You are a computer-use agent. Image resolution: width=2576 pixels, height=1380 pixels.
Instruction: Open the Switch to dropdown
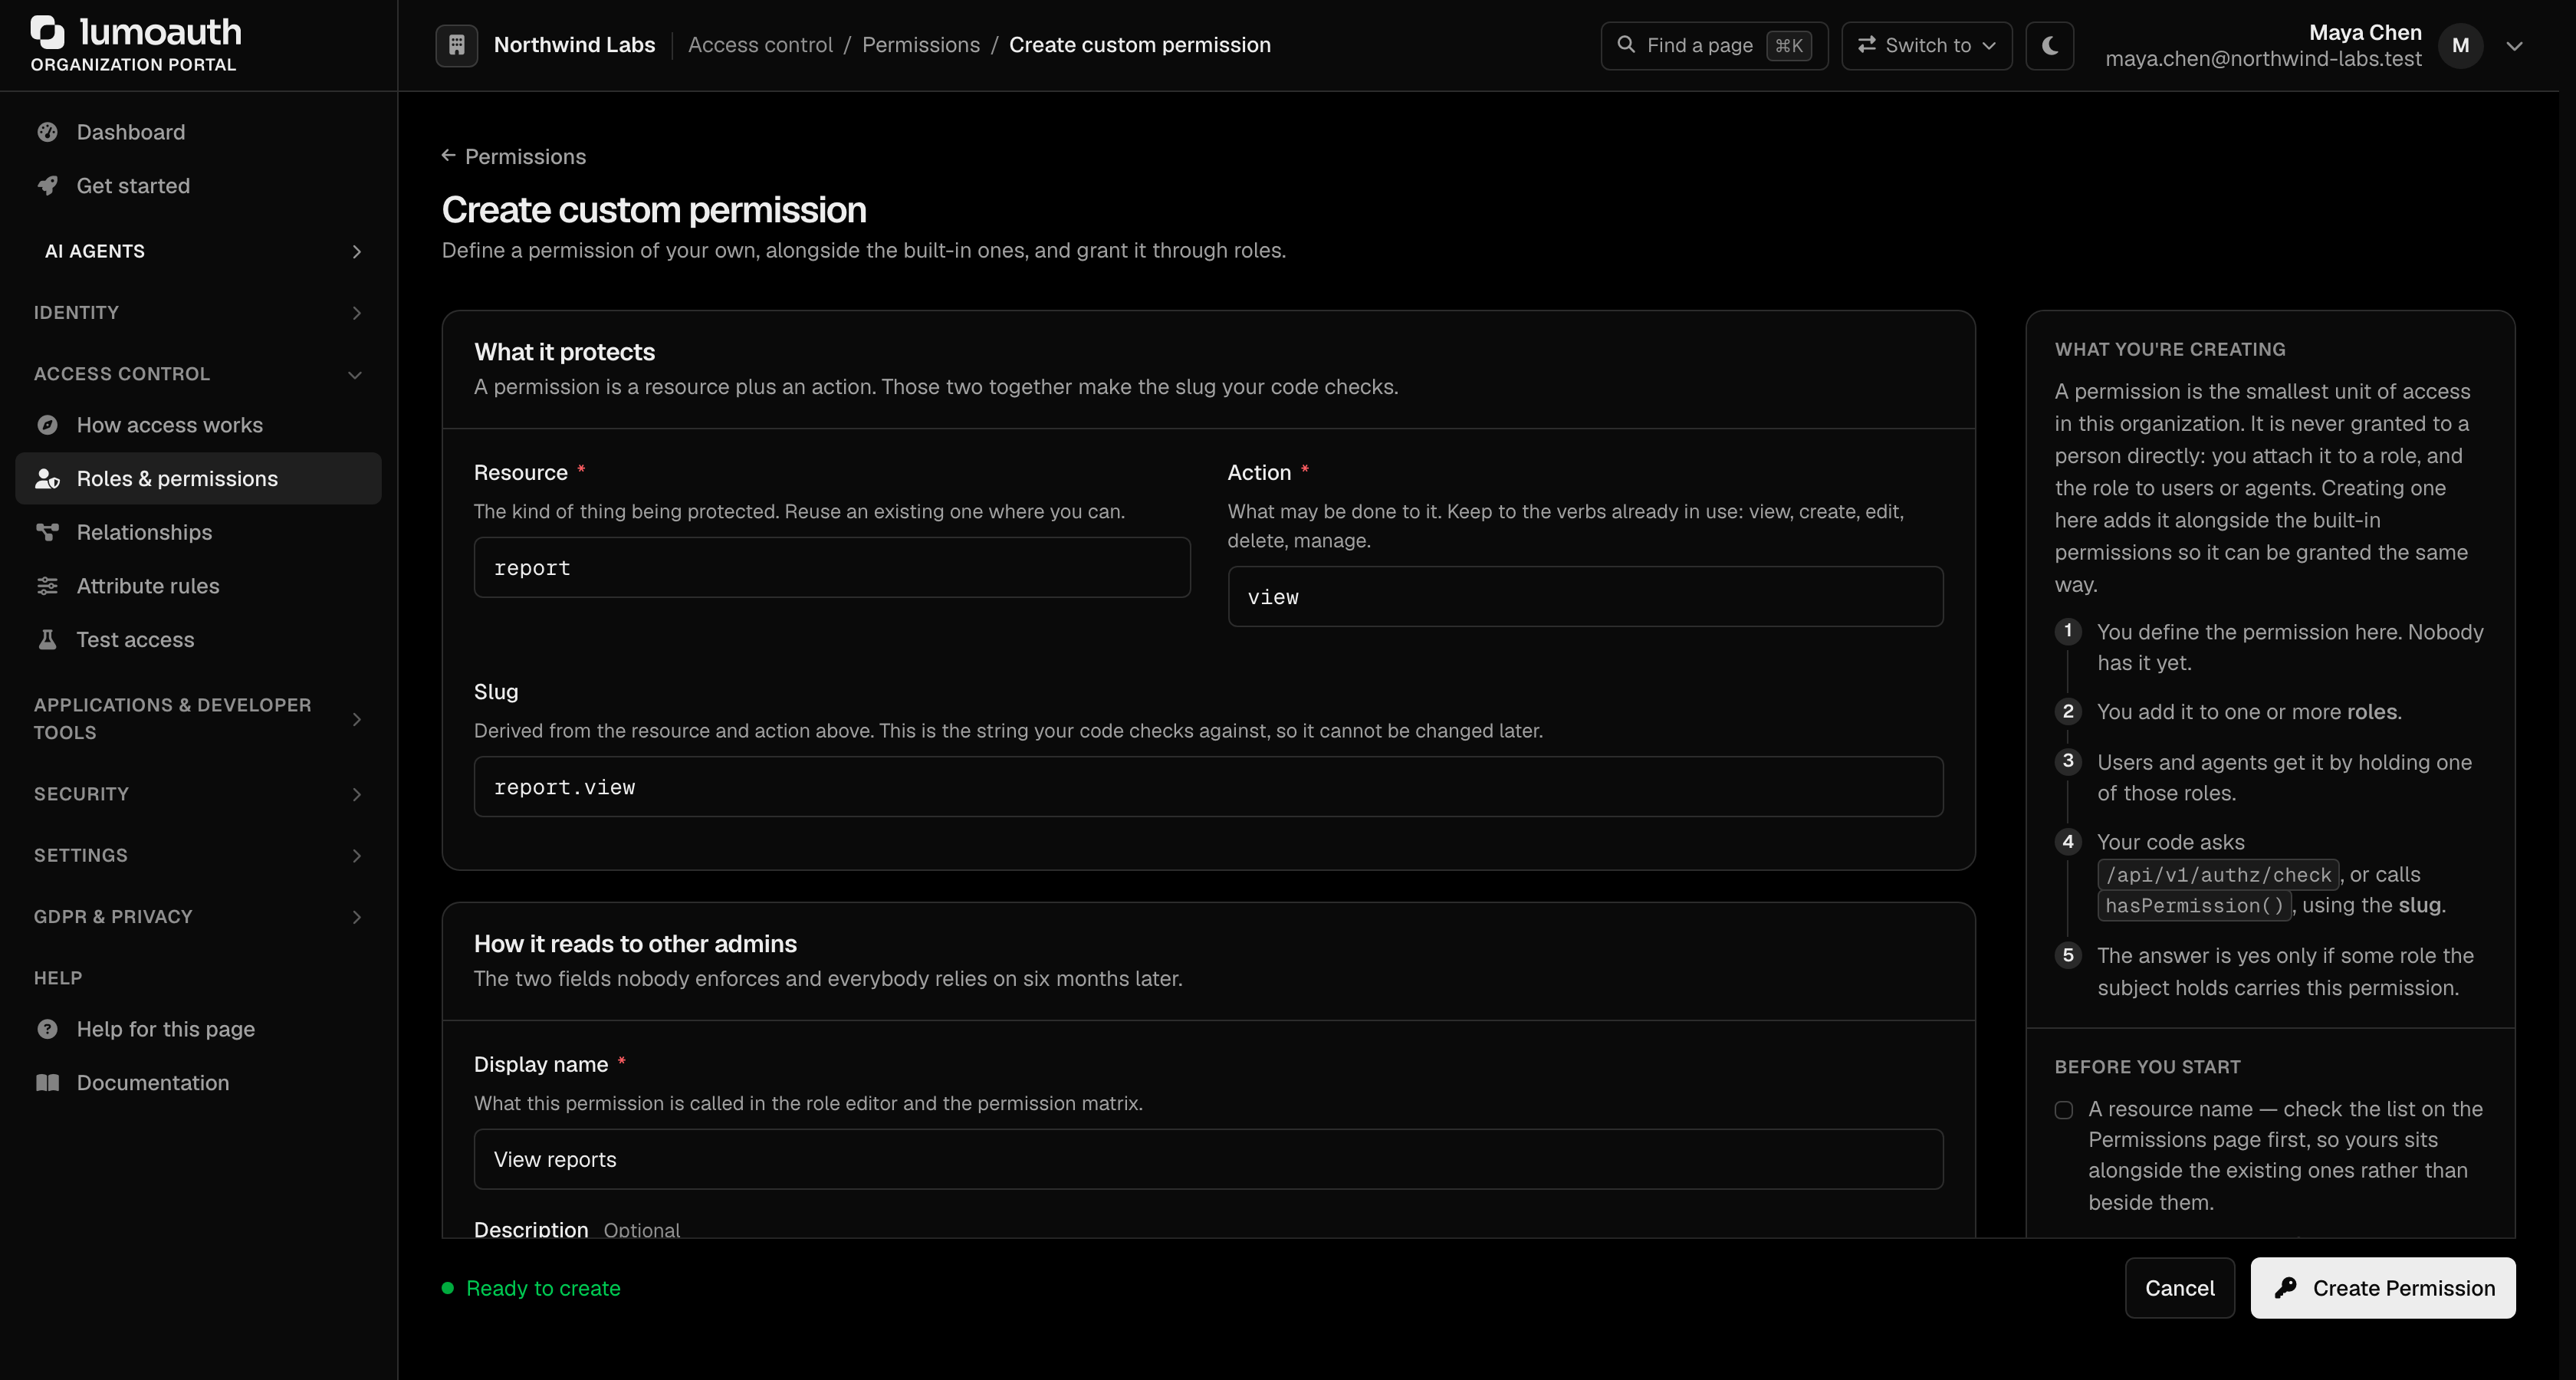pyautogui.click(x=1926, y=45)
